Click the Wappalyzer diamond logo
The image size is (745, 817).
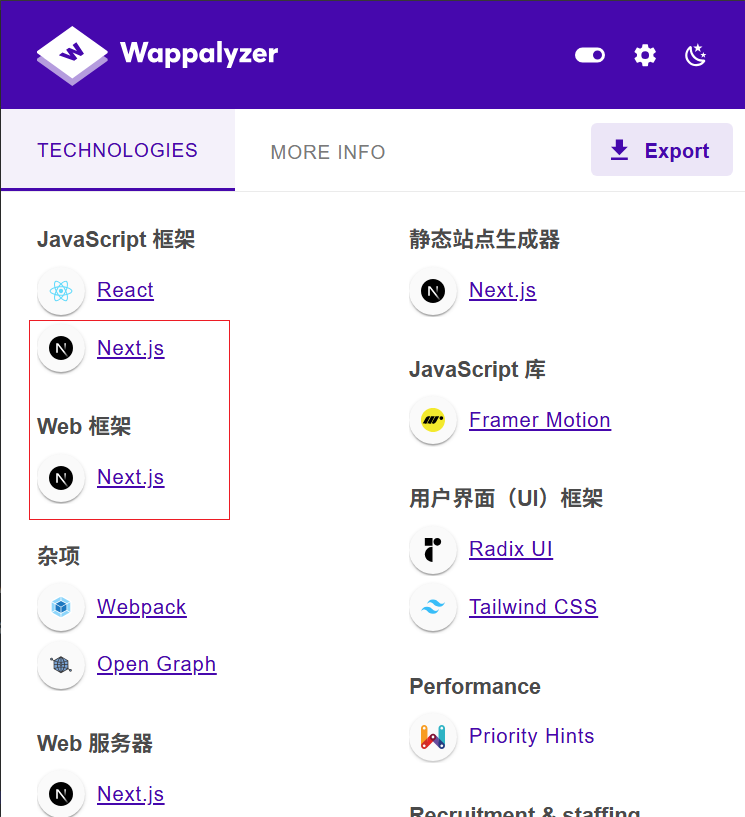(72, 55)
